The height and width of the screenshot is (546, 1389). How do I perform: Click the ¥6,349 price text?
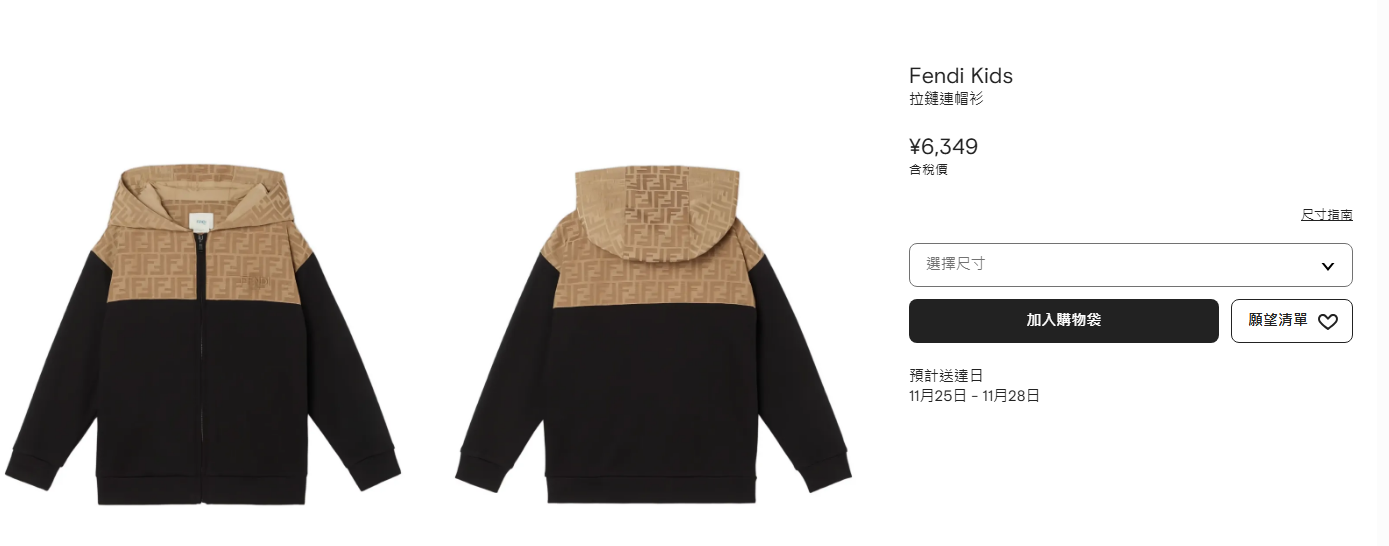tap(943, 147)
